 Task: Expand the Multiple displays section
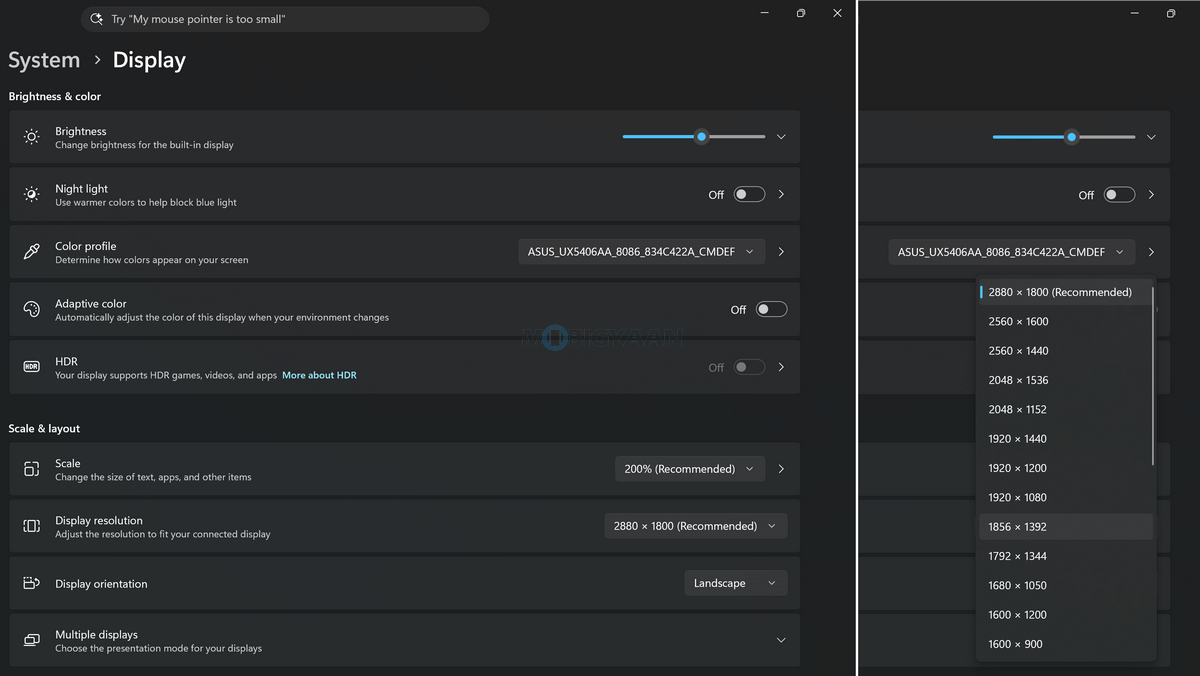click(x=781, y=640)
